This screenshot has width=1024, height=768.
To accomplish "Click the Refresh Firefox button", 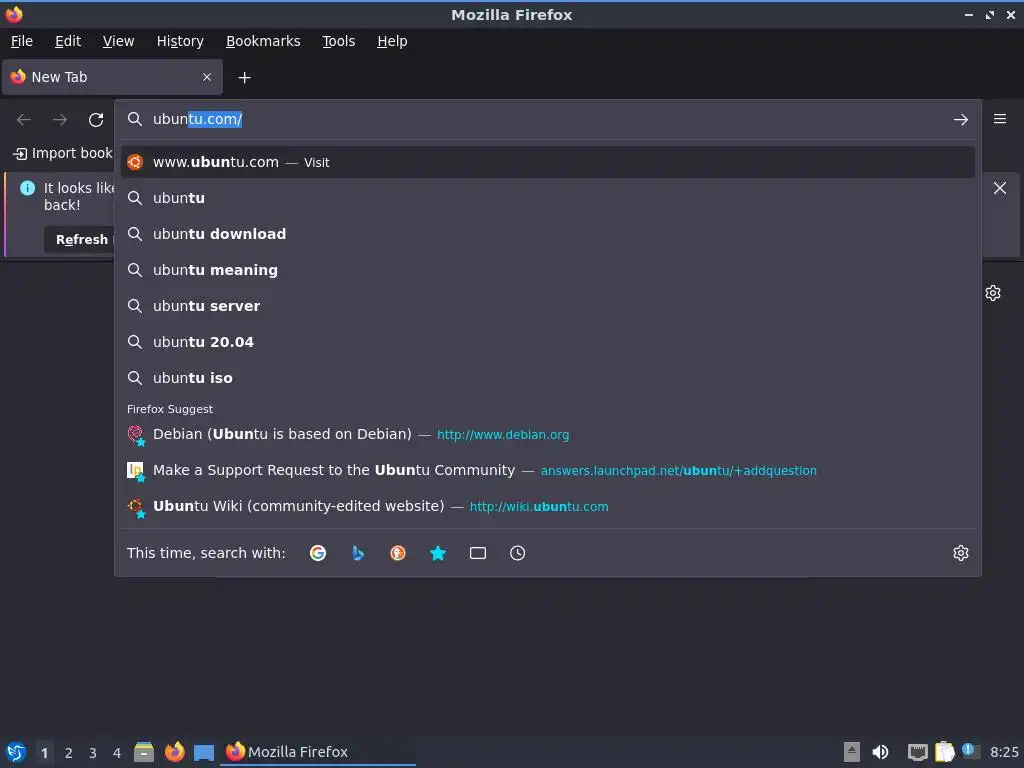I will point(80,240).
